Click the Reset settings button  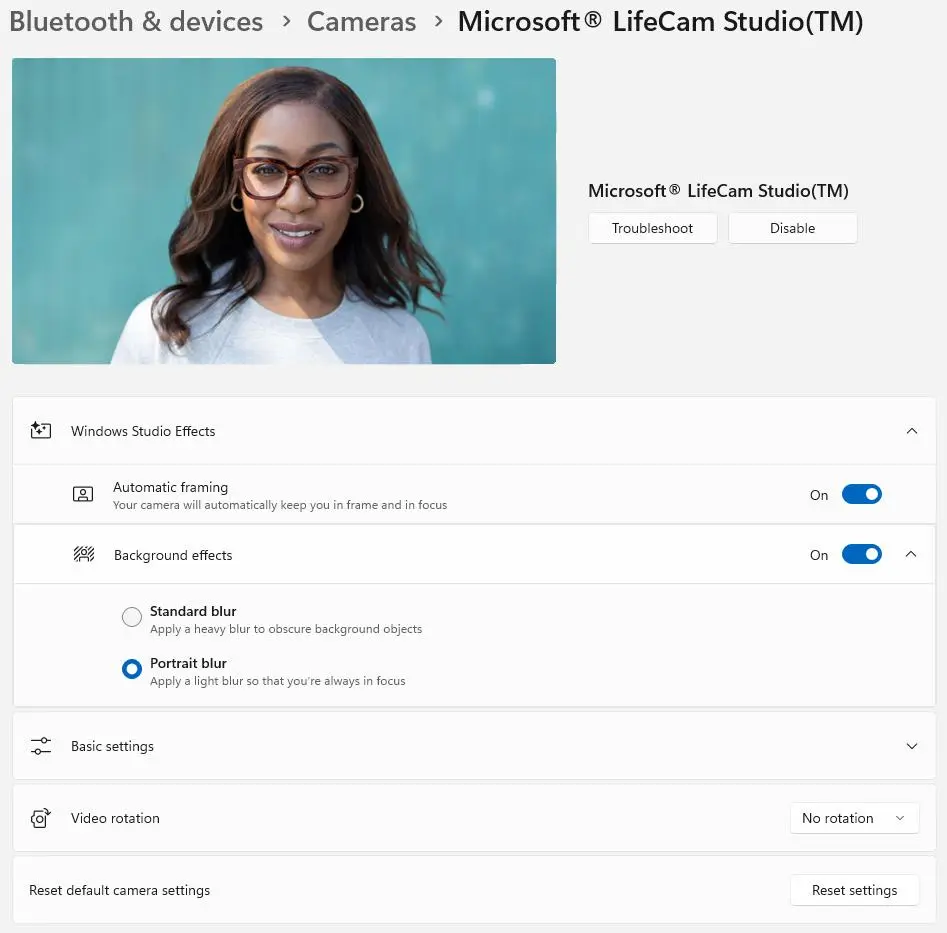click(x=854, y=890)
